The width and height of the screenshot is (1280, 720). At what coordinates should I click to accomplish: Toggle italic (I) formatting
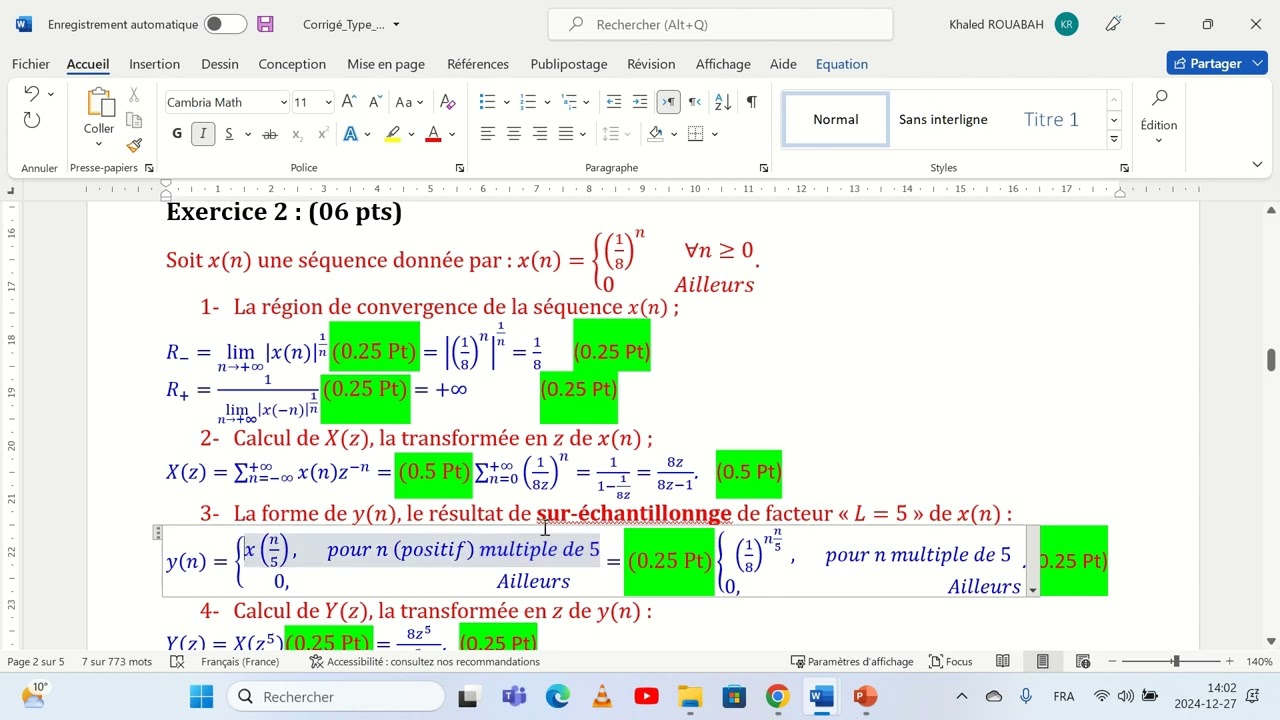[203, 134]
